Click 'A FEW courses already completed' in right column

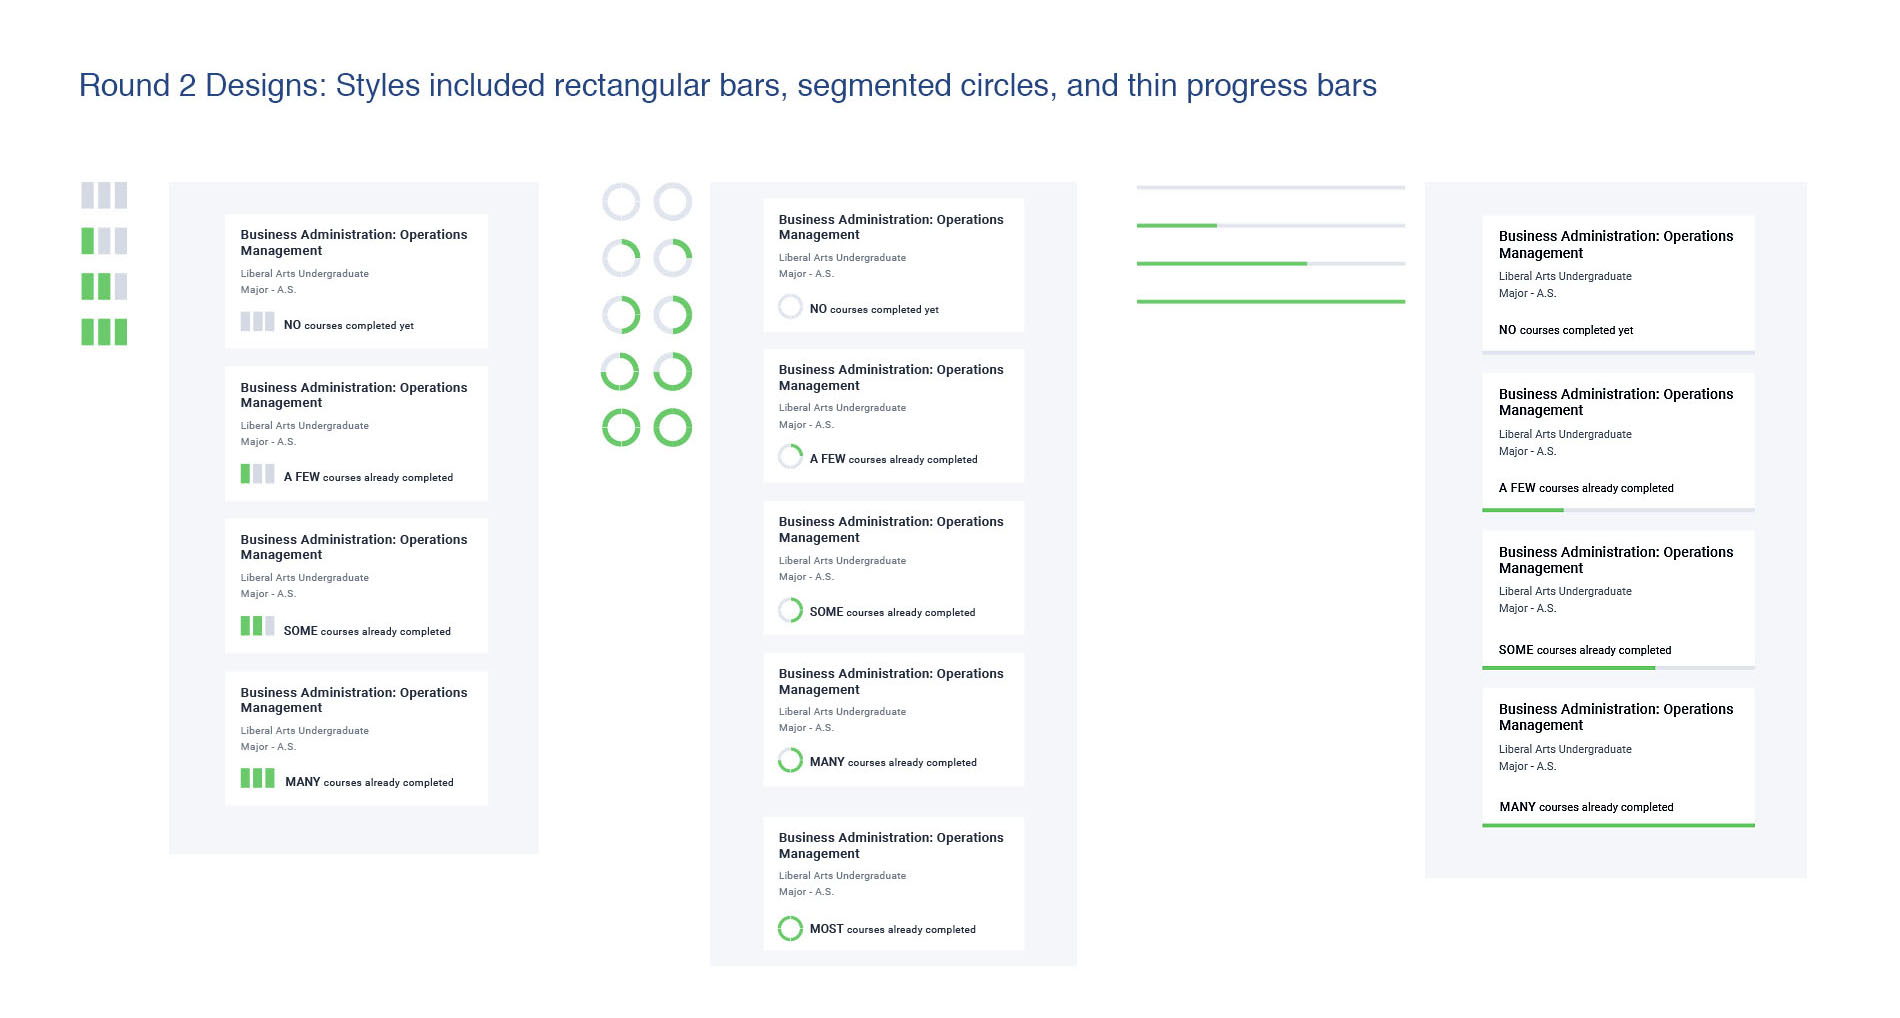(1586, 488)
